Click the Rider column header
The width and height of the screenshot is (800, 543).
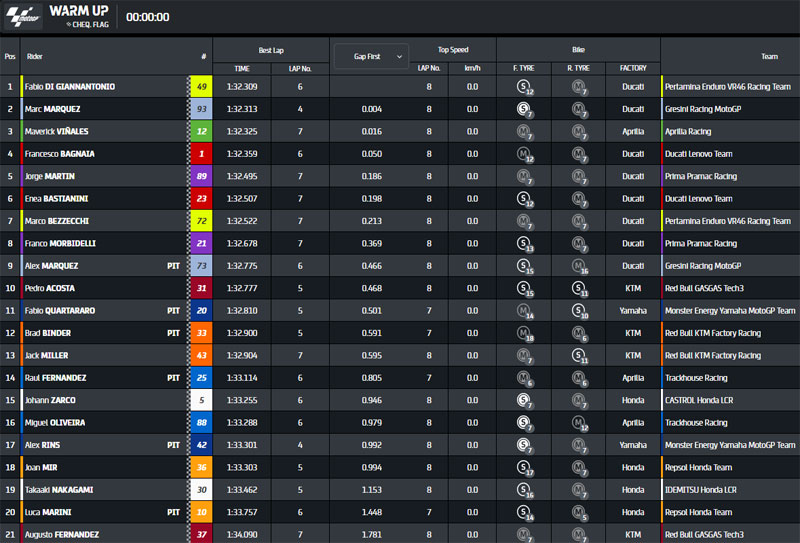pyautogui.click(x=36, y=57)
